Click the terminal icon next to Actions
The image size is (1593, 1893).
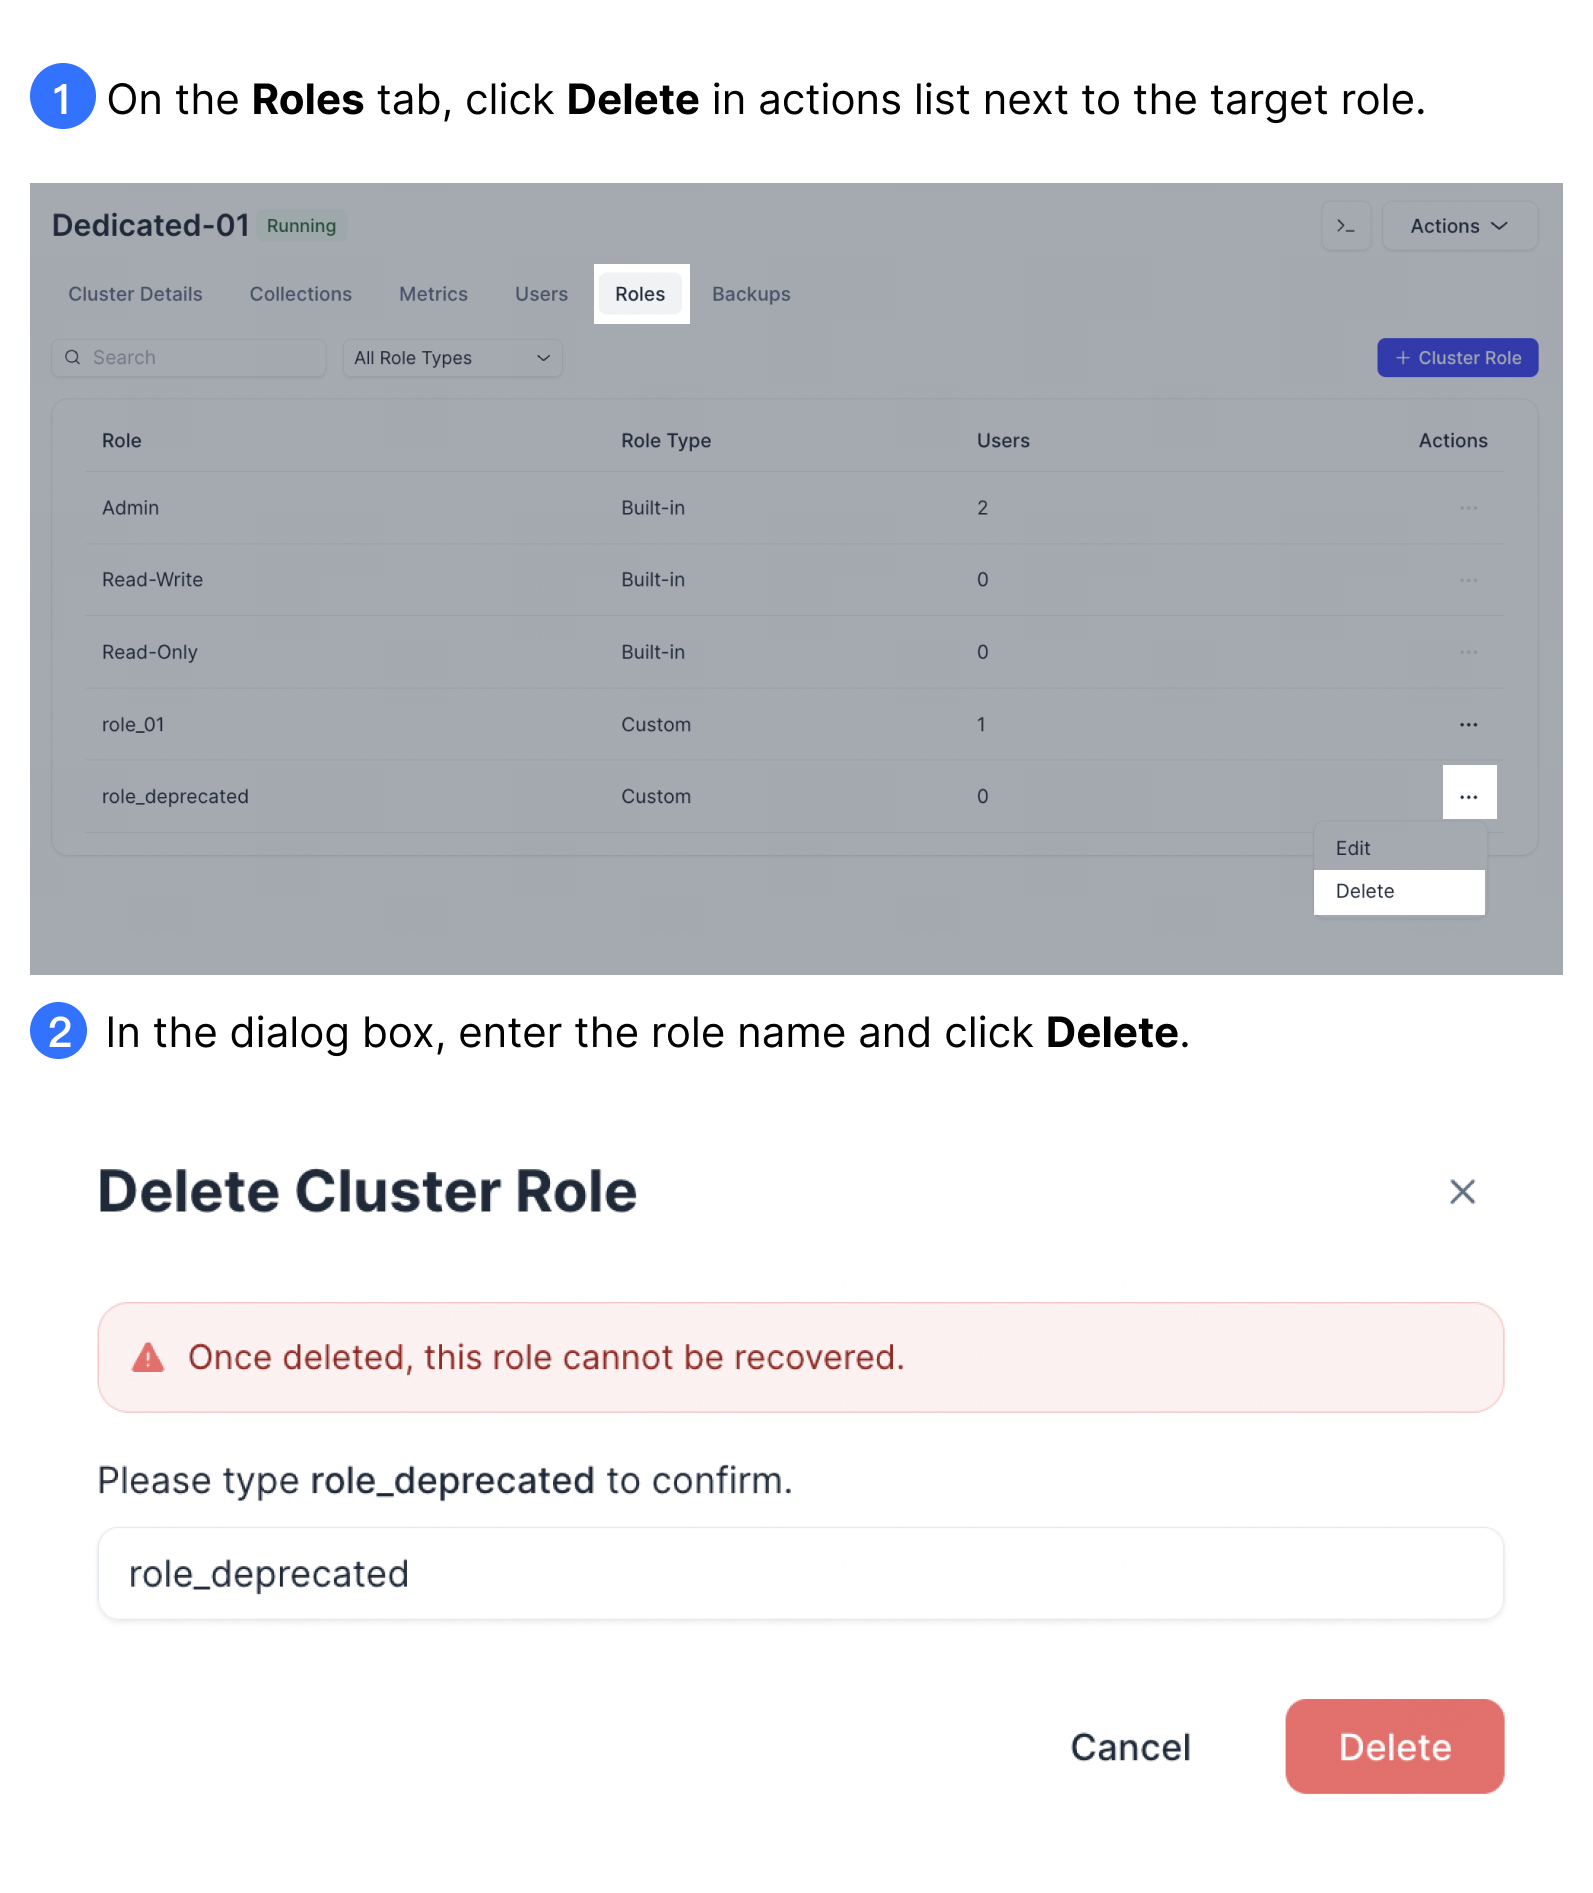pyautogui.click(x=1346, y=226)
